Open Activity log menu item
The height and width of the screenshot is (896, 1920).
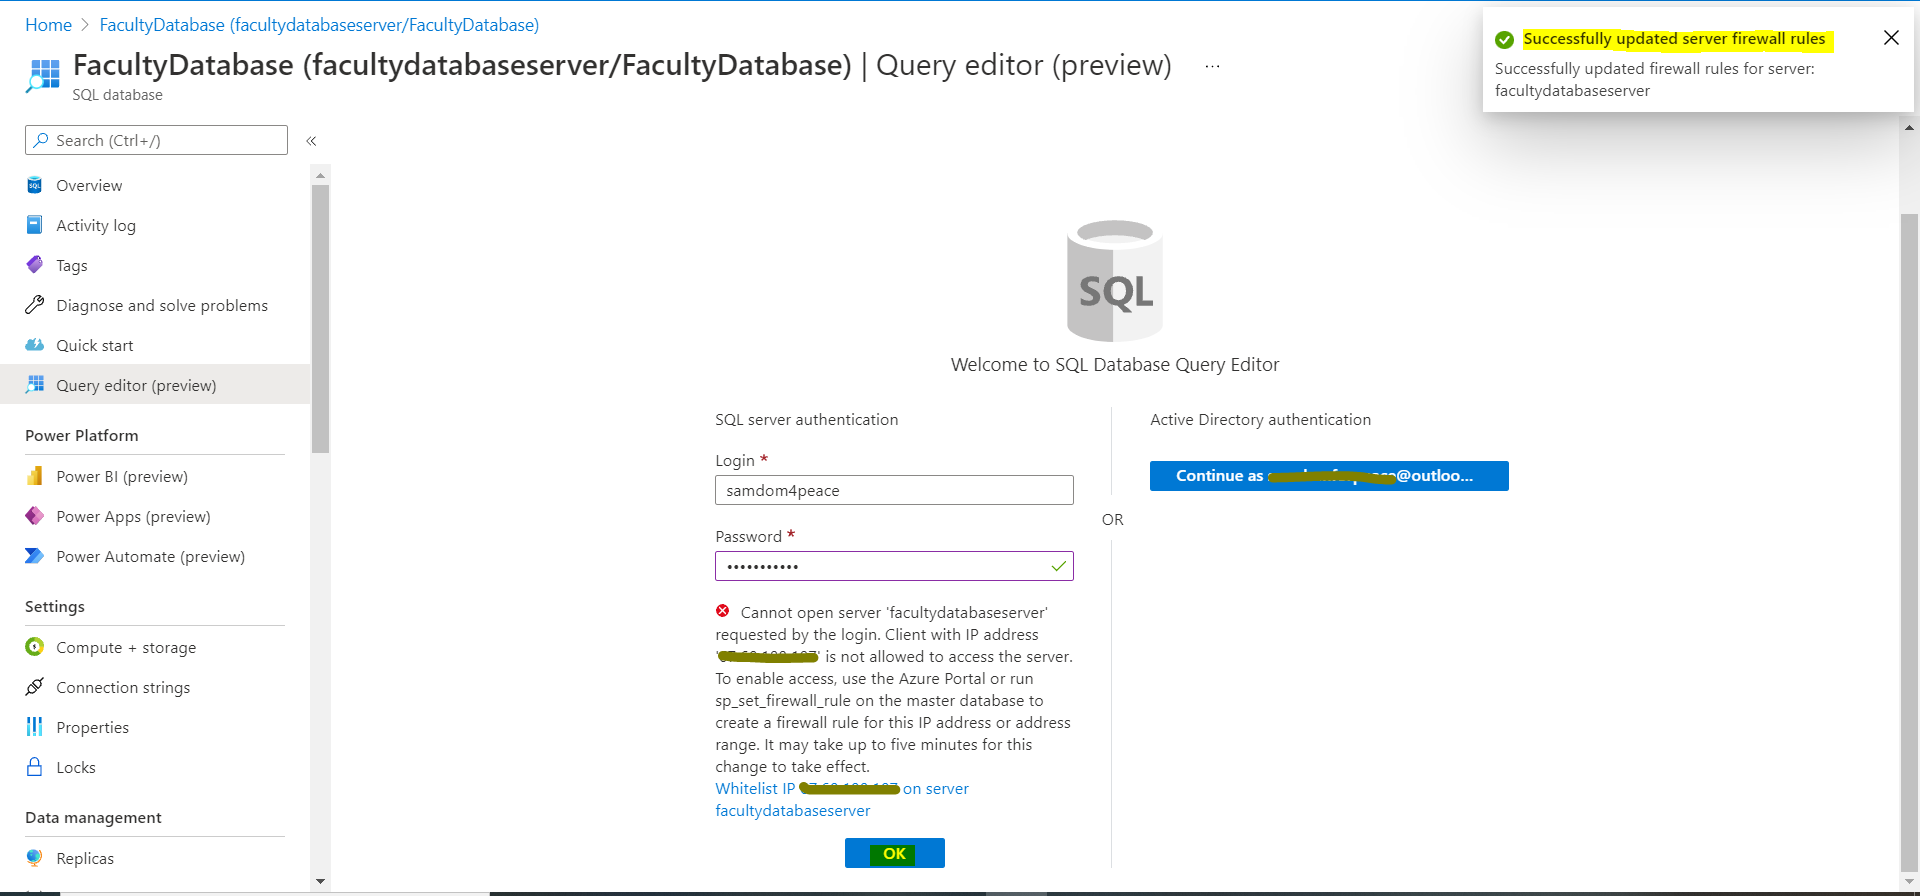155,225
